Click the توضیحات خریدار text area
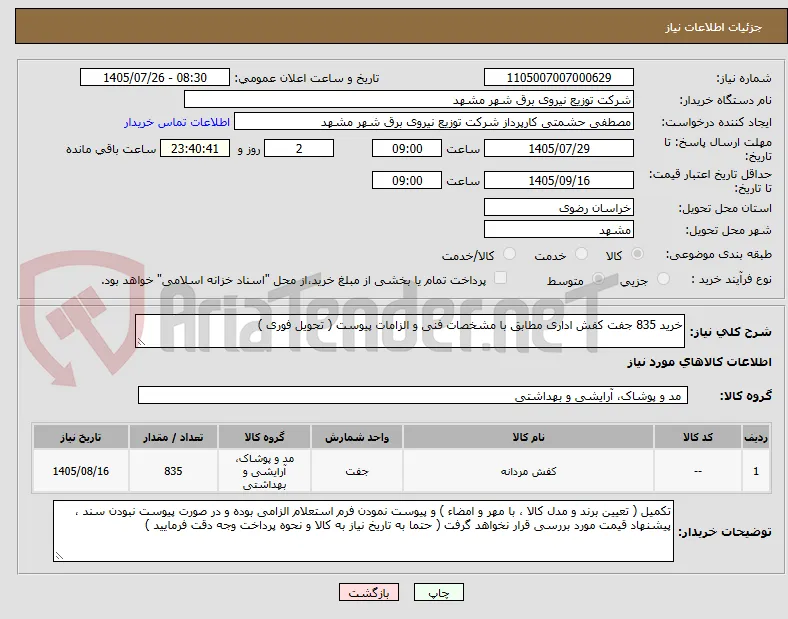788x619 pixels. coord(363,531)
